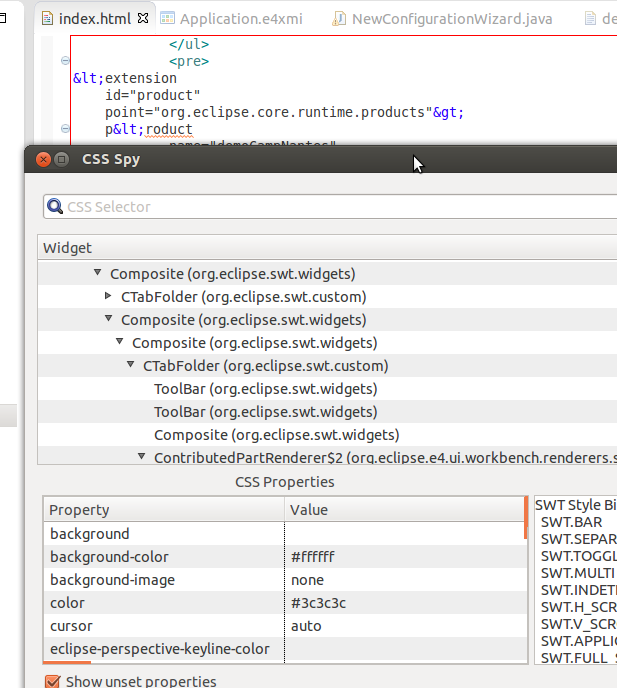Click the </ul> line in the editor
The image size is (617, 688).
click(189, 44)
